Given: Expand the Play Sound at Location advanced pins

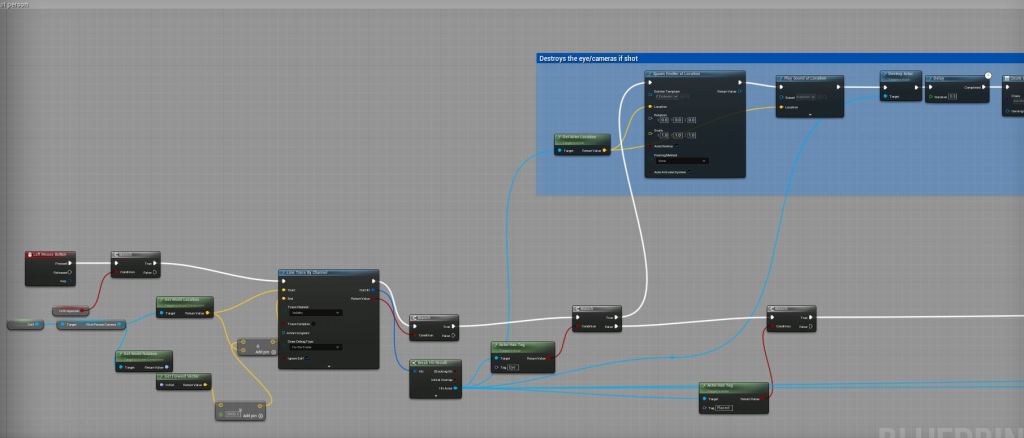Looking at the screenshot, I should coord(810,115).
